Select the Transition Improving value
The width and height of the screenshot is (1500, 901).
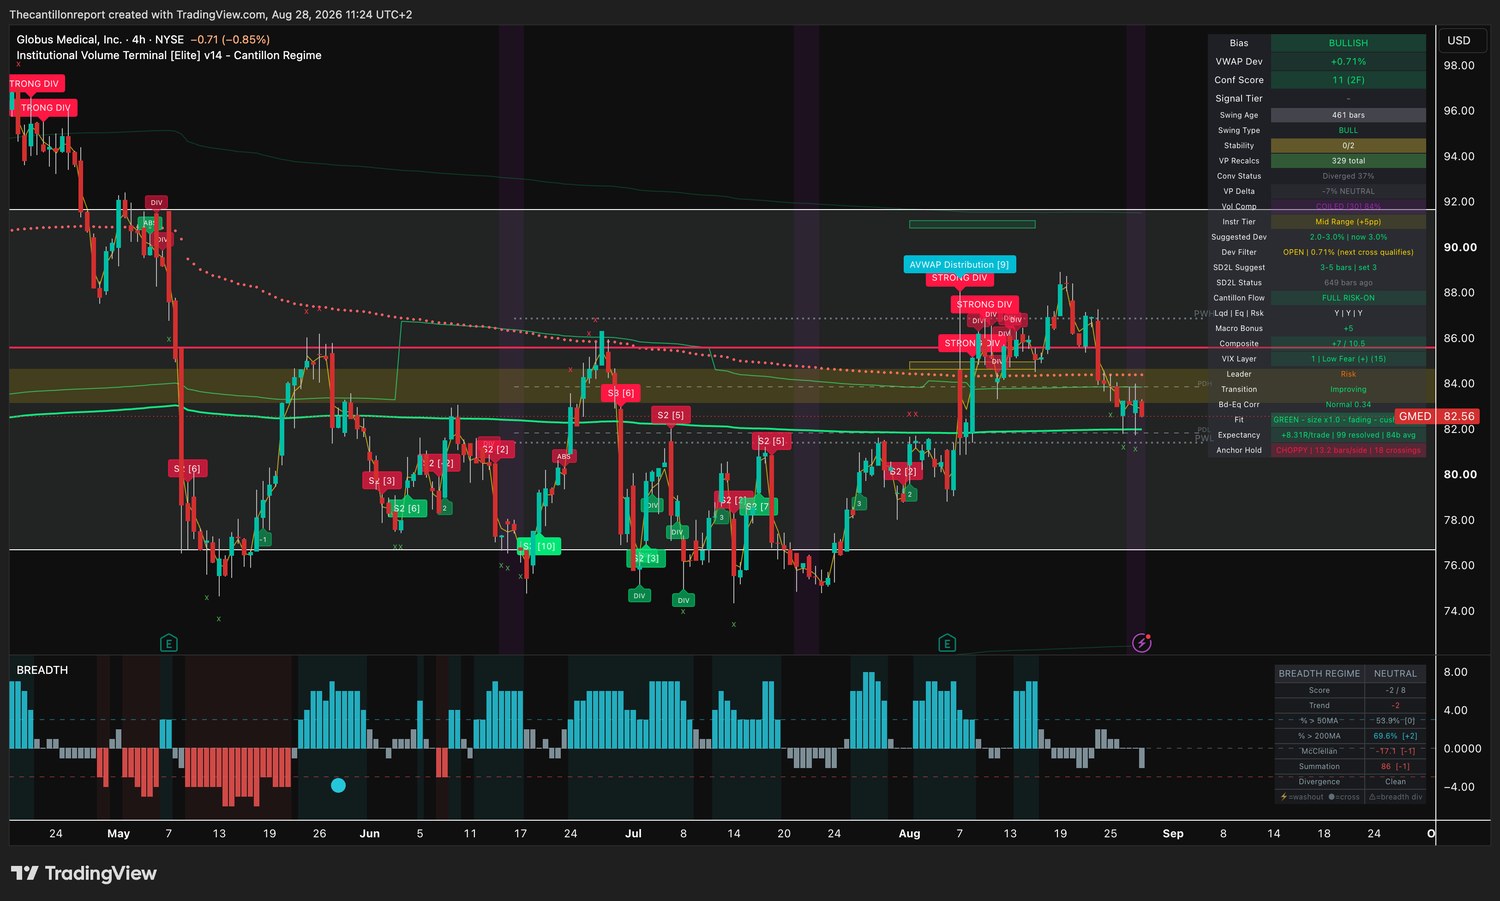[x=1348, y=389]
